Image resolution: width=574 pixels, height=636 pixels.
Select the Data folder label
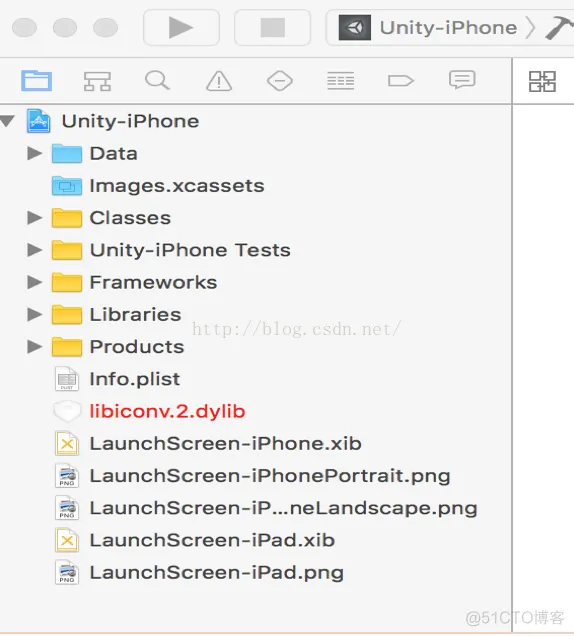point(114,153)
